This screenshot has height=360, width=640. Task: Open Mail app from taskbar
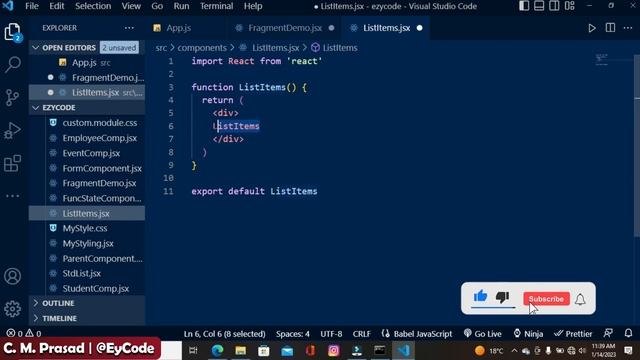[x=287, y=350]
